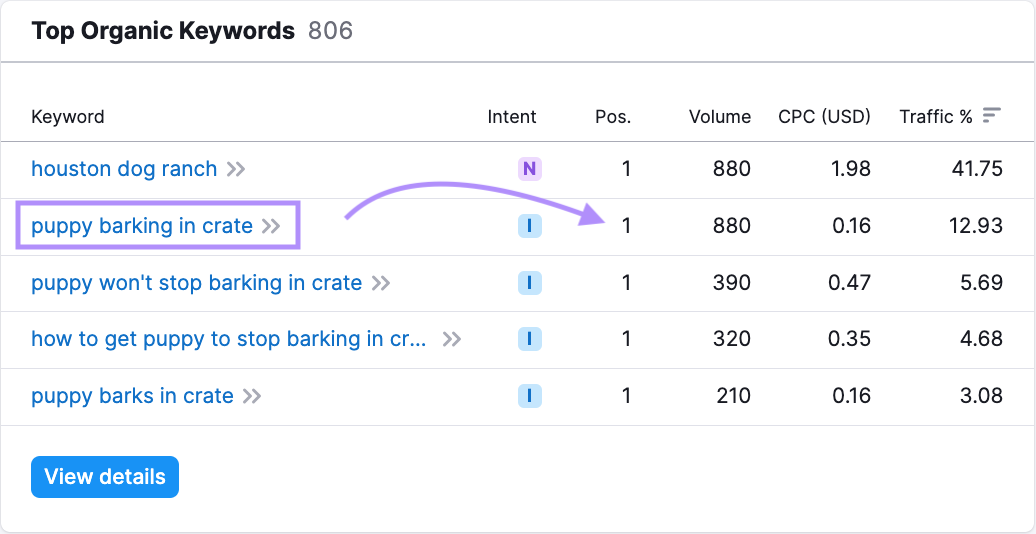
Task: Expand the puppy barking in crate double-chevron
Action: (271, 226)
